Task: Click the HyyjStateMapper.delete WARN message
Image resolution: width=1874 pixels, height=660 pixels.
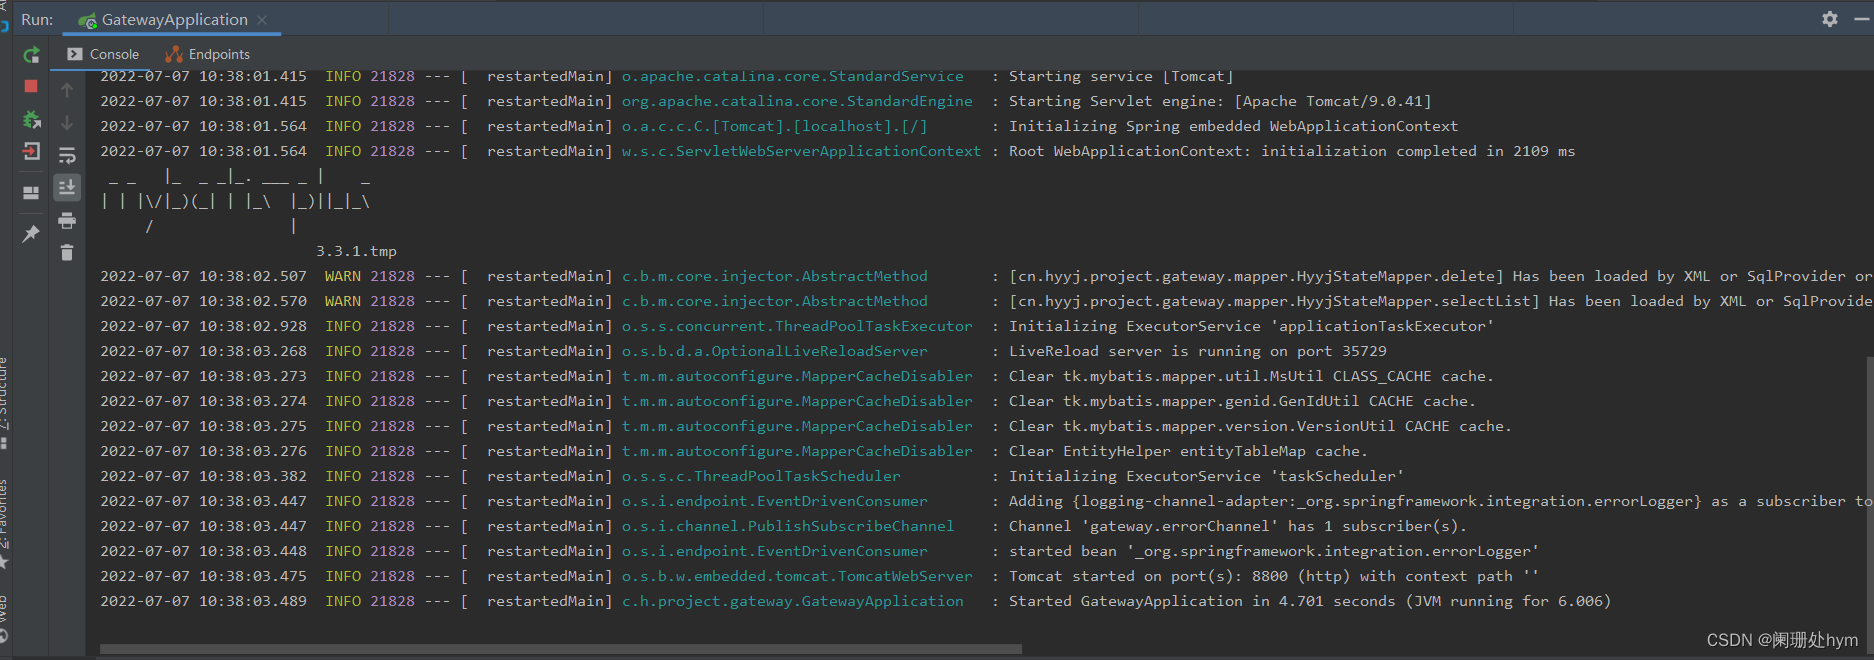Action: click(x=1440, y=276)
